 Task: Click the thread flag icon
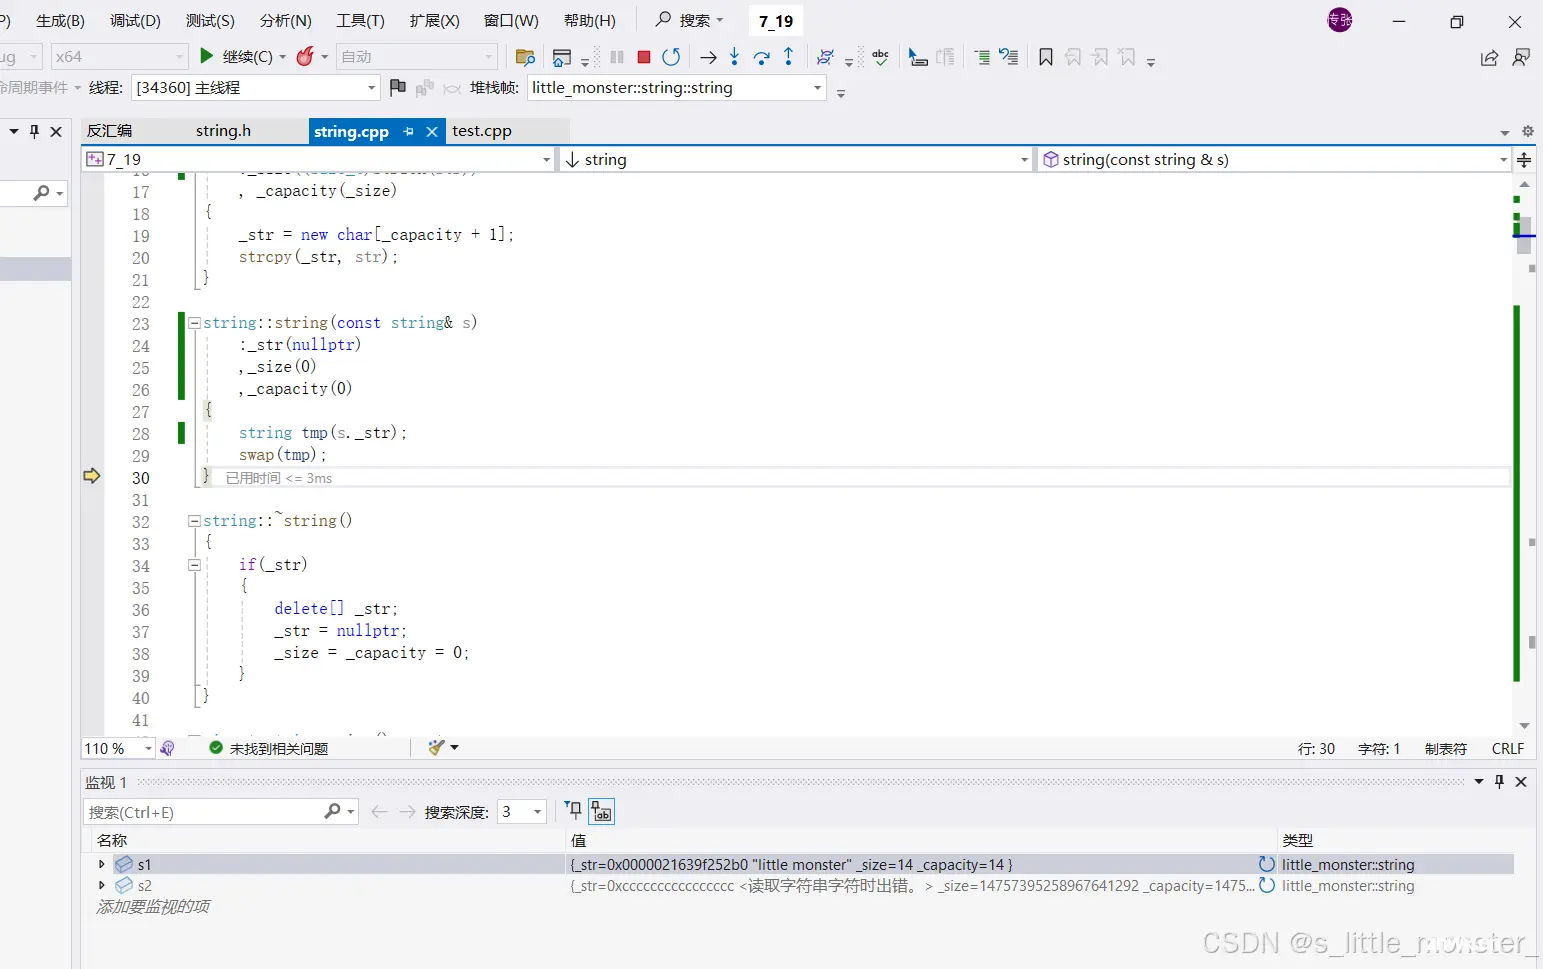(397, 87)
